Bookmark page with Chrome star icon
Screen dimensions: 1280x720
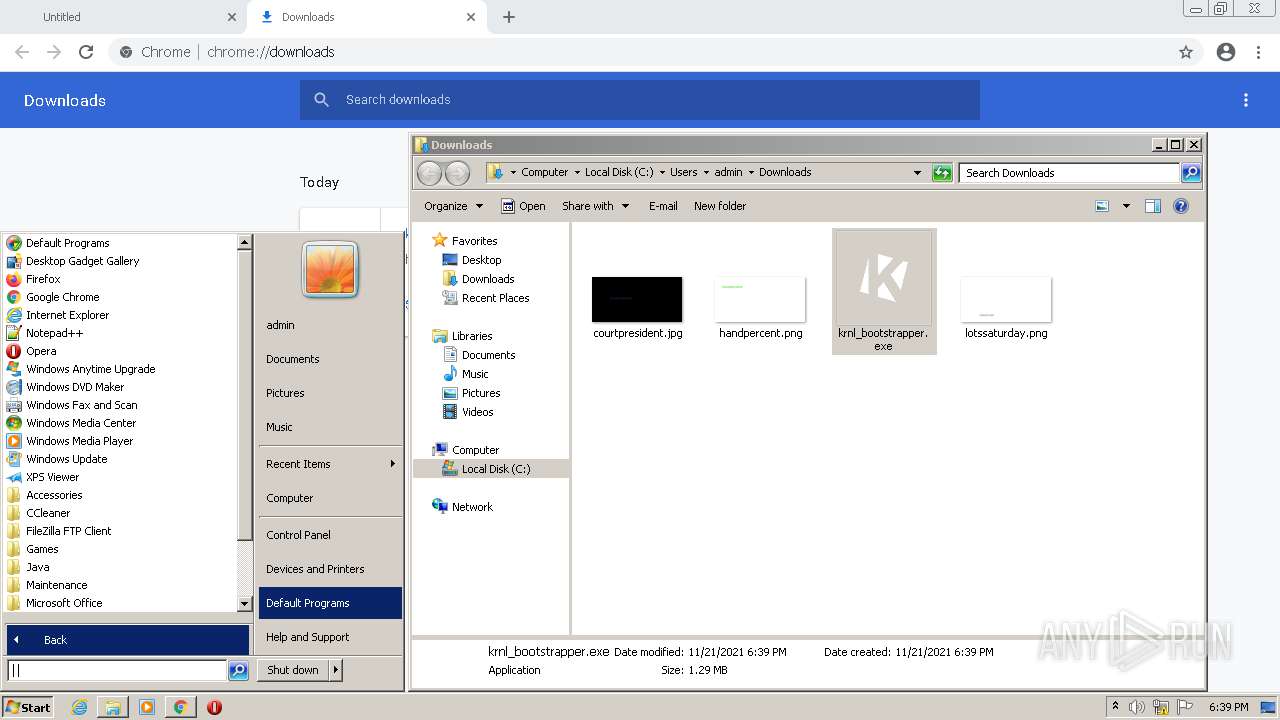pyautogui.click(x=1186, y=52)
